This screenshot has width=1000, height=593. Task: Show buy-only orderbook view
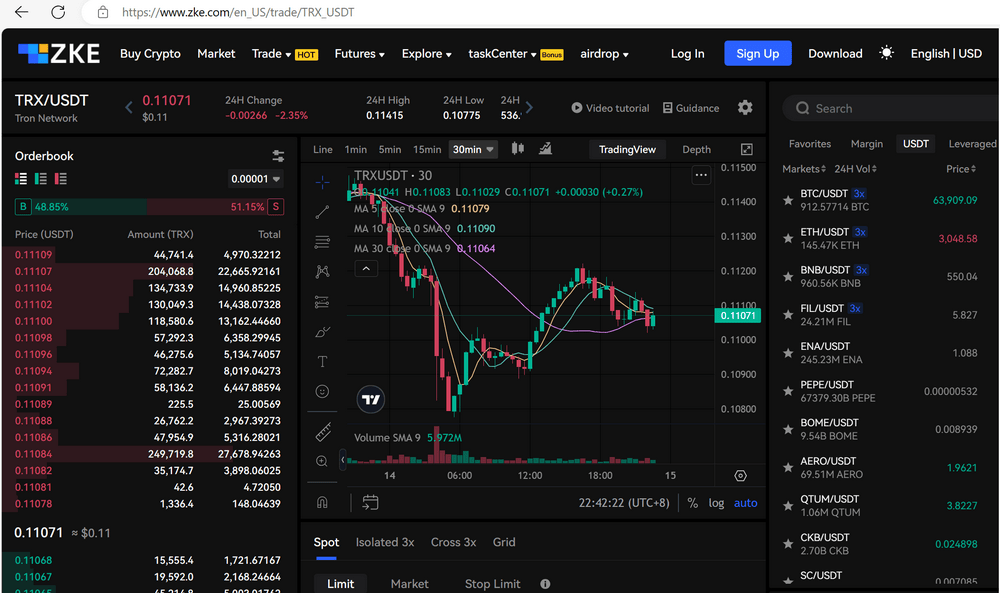tap(41, 179)
